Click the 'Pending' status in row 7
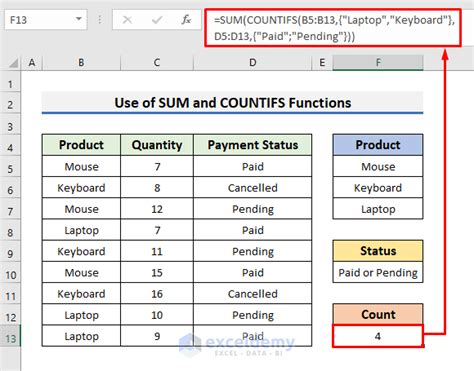 click(252, 209)
